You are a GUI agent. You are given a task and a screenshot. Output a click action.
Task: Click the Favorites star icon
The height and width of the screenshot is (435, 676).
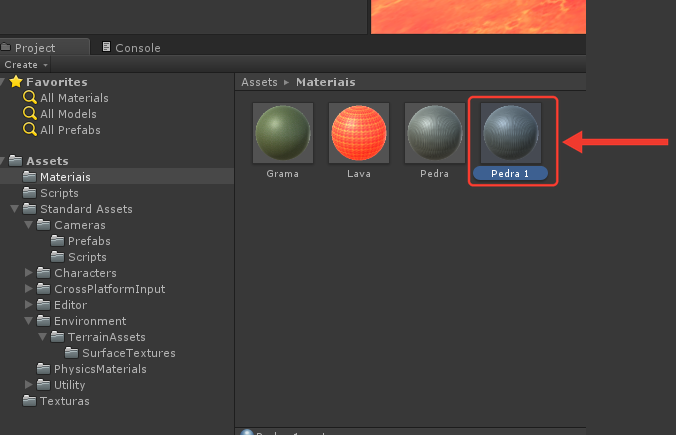[x=16, y=81]
